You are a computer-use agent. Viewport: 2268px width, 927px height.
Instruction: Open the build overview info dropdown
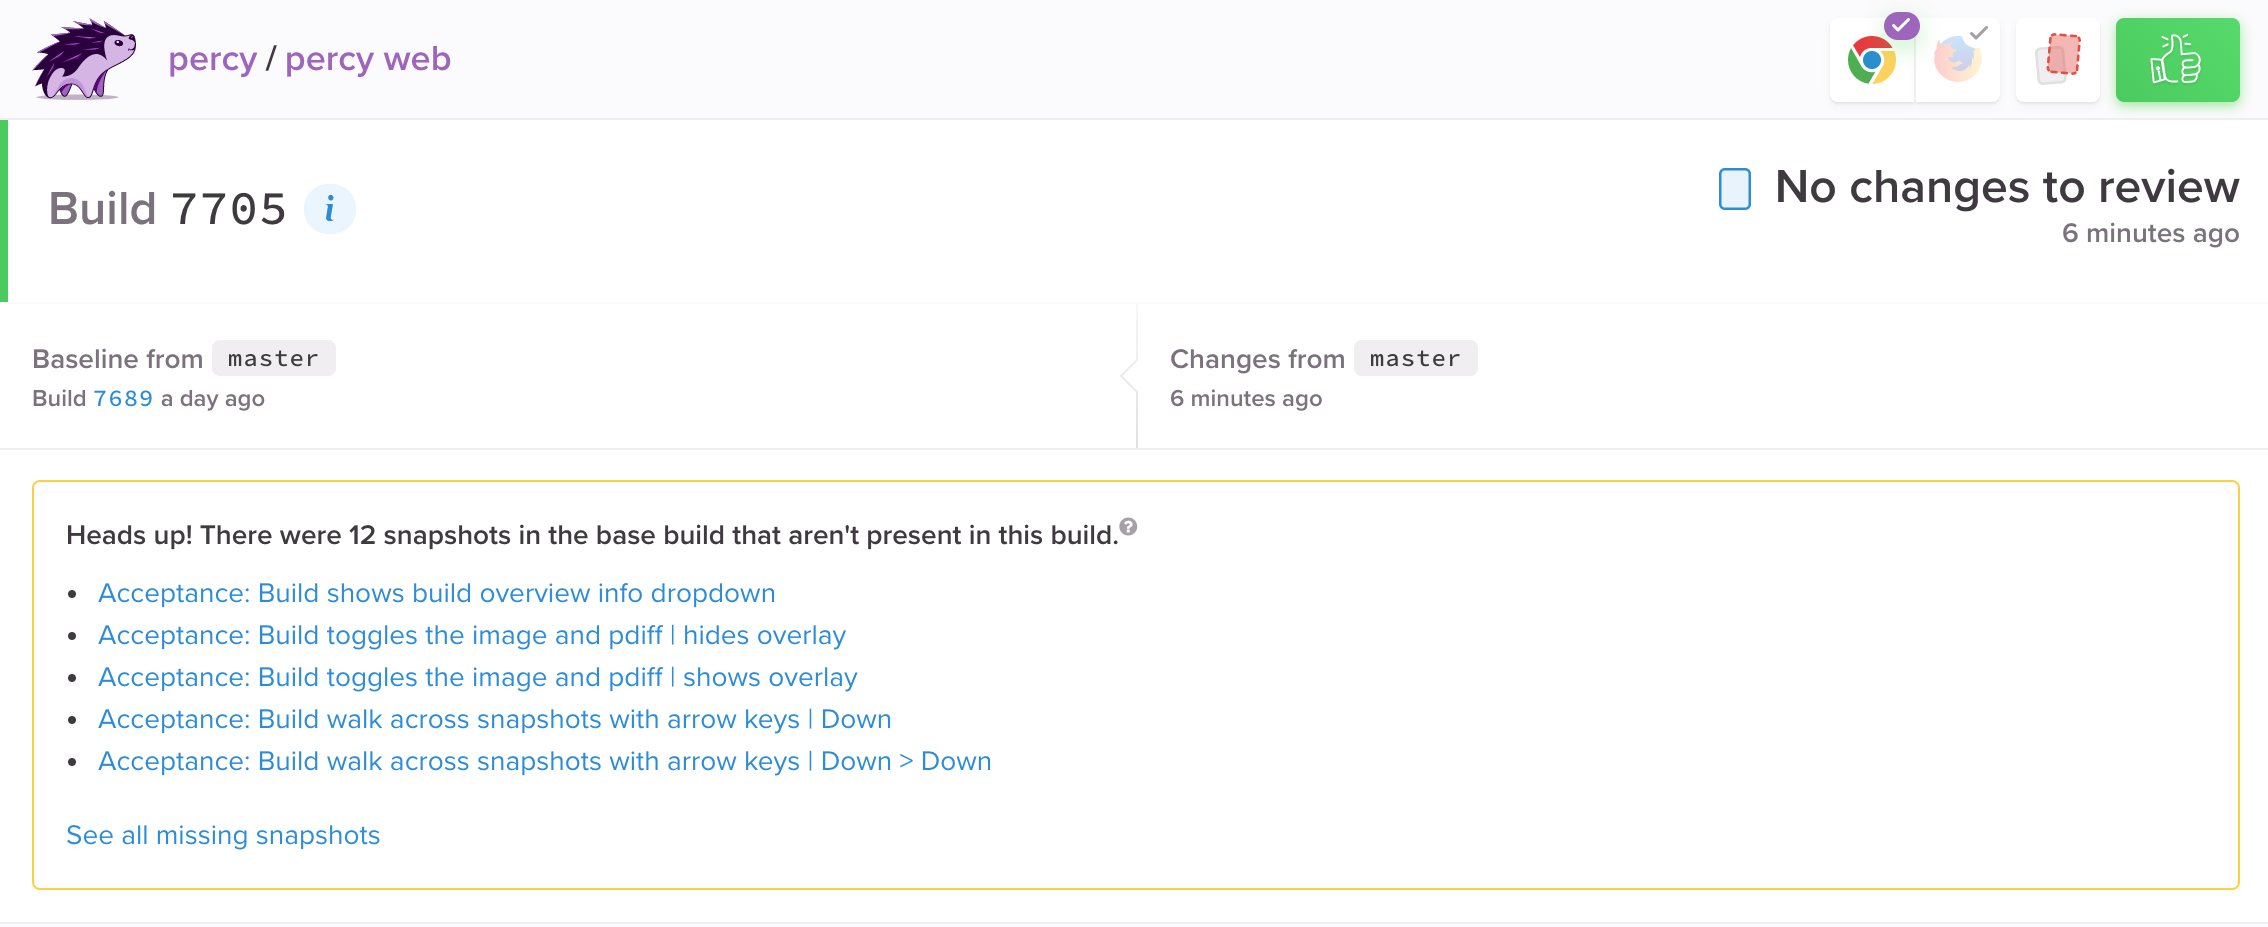pyautogui.click(x=330, y=209)
